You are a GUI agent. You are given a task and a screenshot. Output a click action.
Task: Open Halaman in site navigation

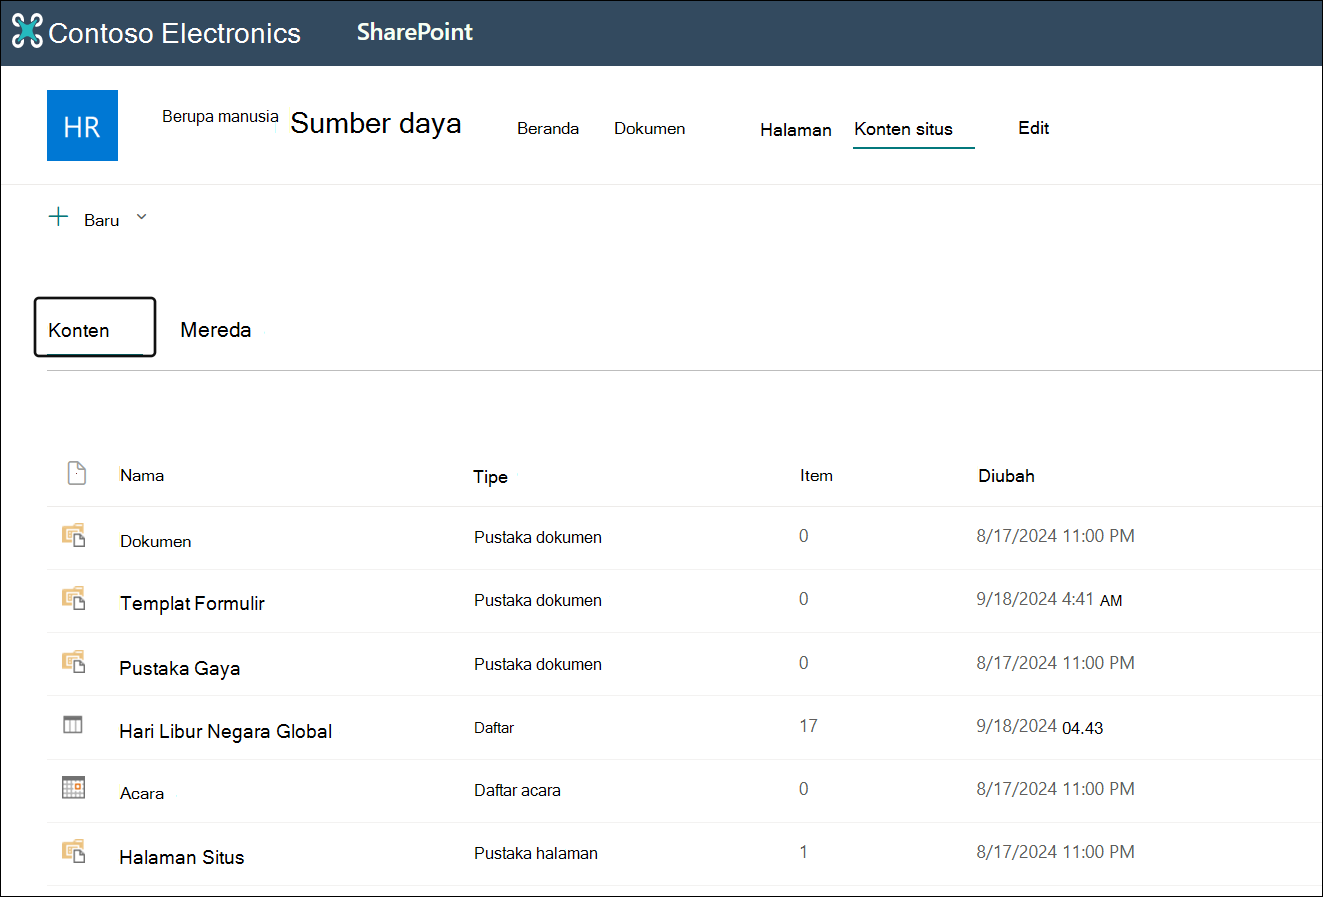(796, 129)
